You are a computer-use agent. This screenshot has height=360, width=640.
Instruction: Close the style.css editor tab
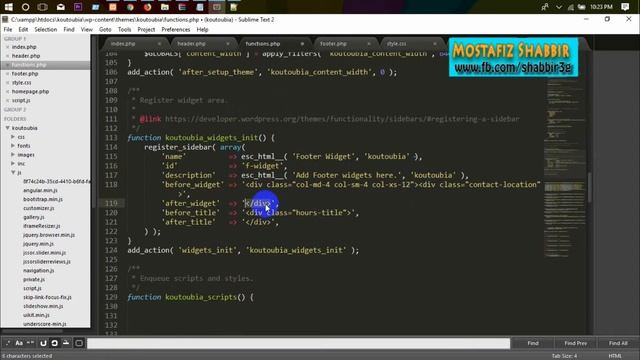[435, 44]
